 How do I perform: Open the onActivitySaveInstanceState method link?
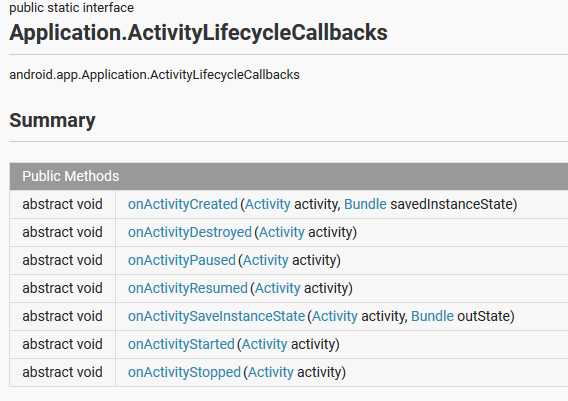tap(216, 316)
